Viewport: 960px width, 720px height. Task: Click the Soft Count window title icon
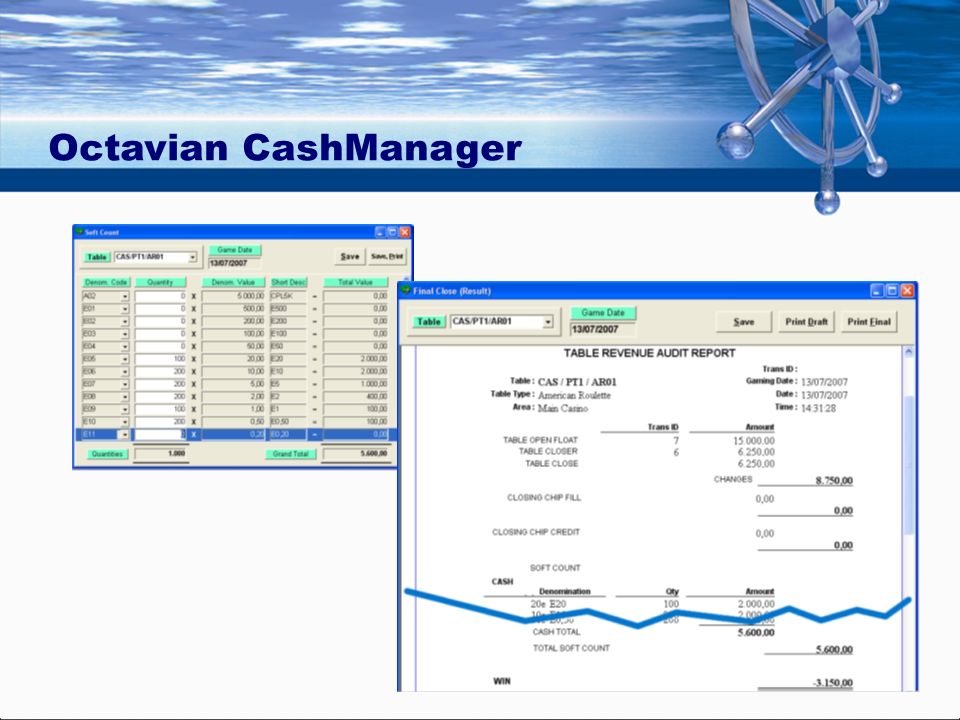pos(79,232)
